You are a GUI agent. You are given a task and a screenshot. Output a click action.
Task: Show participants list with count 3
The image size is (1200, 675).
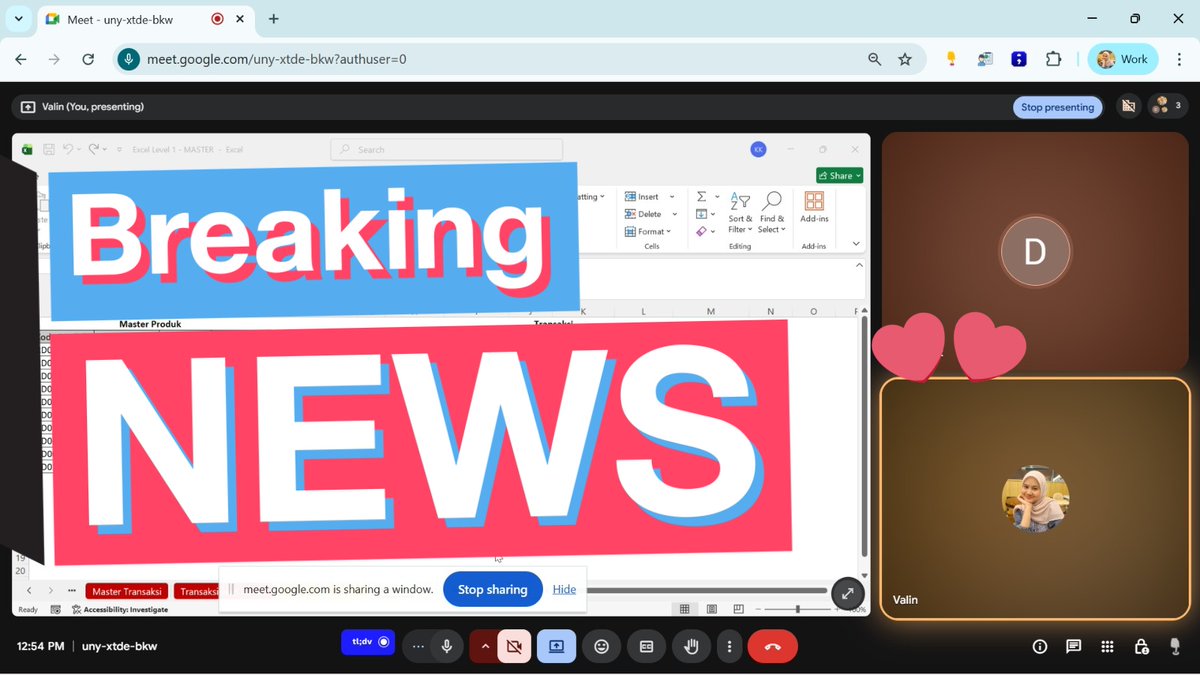tap(1166, 105)
